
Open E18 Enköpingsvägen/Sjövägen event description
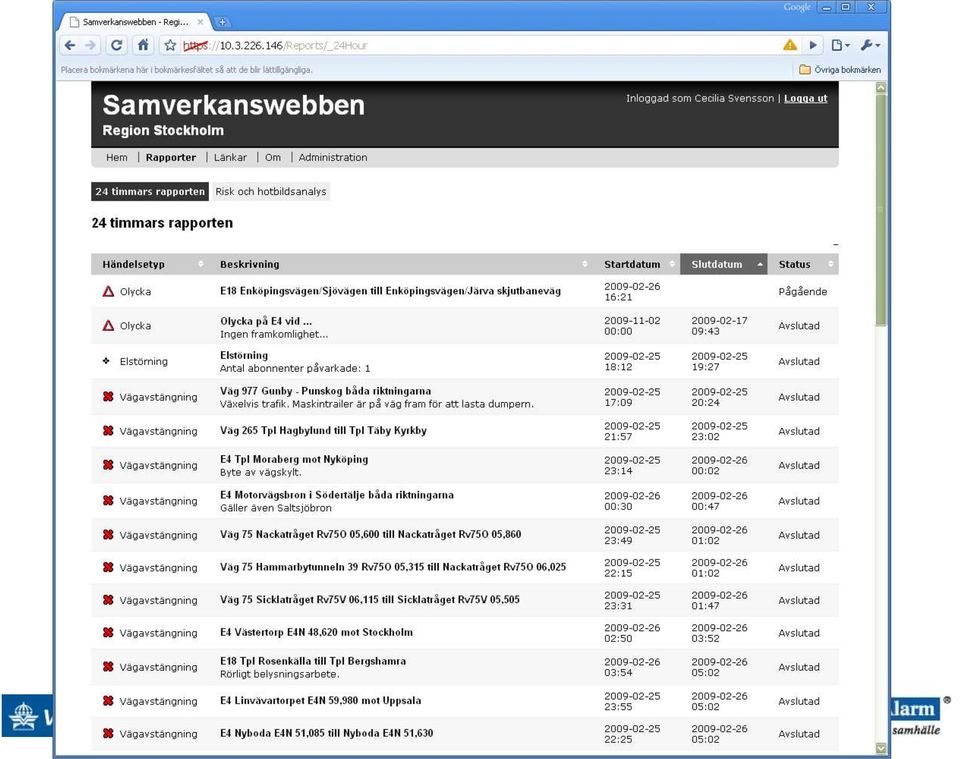pos(391,291)
